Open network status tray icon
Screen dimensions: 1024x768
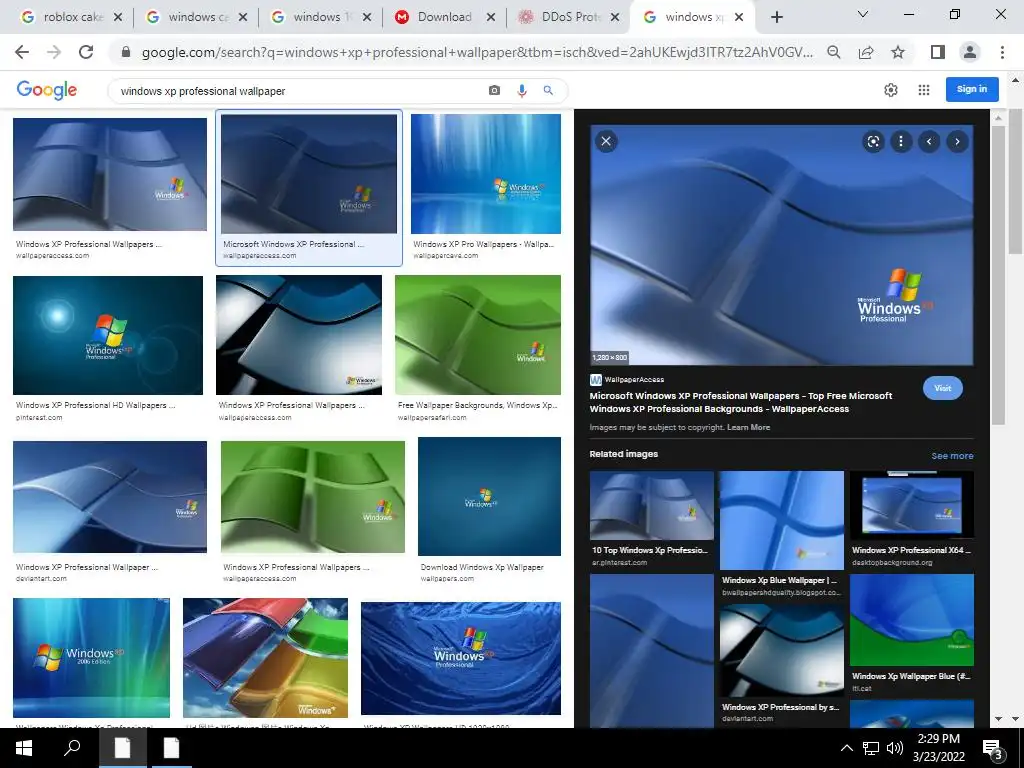tap(871, 748)
